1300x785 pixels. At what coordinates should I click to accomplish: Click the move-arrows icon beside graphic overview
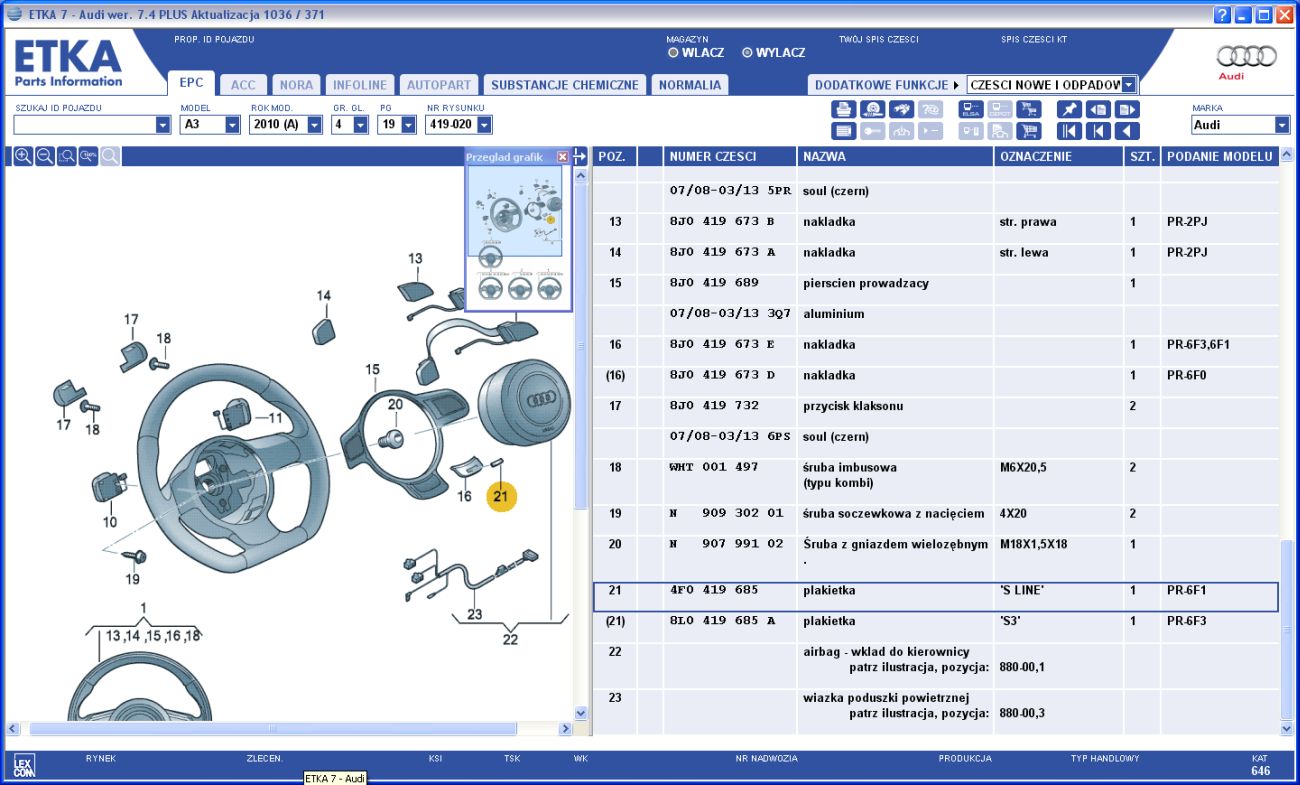[579, 156]
